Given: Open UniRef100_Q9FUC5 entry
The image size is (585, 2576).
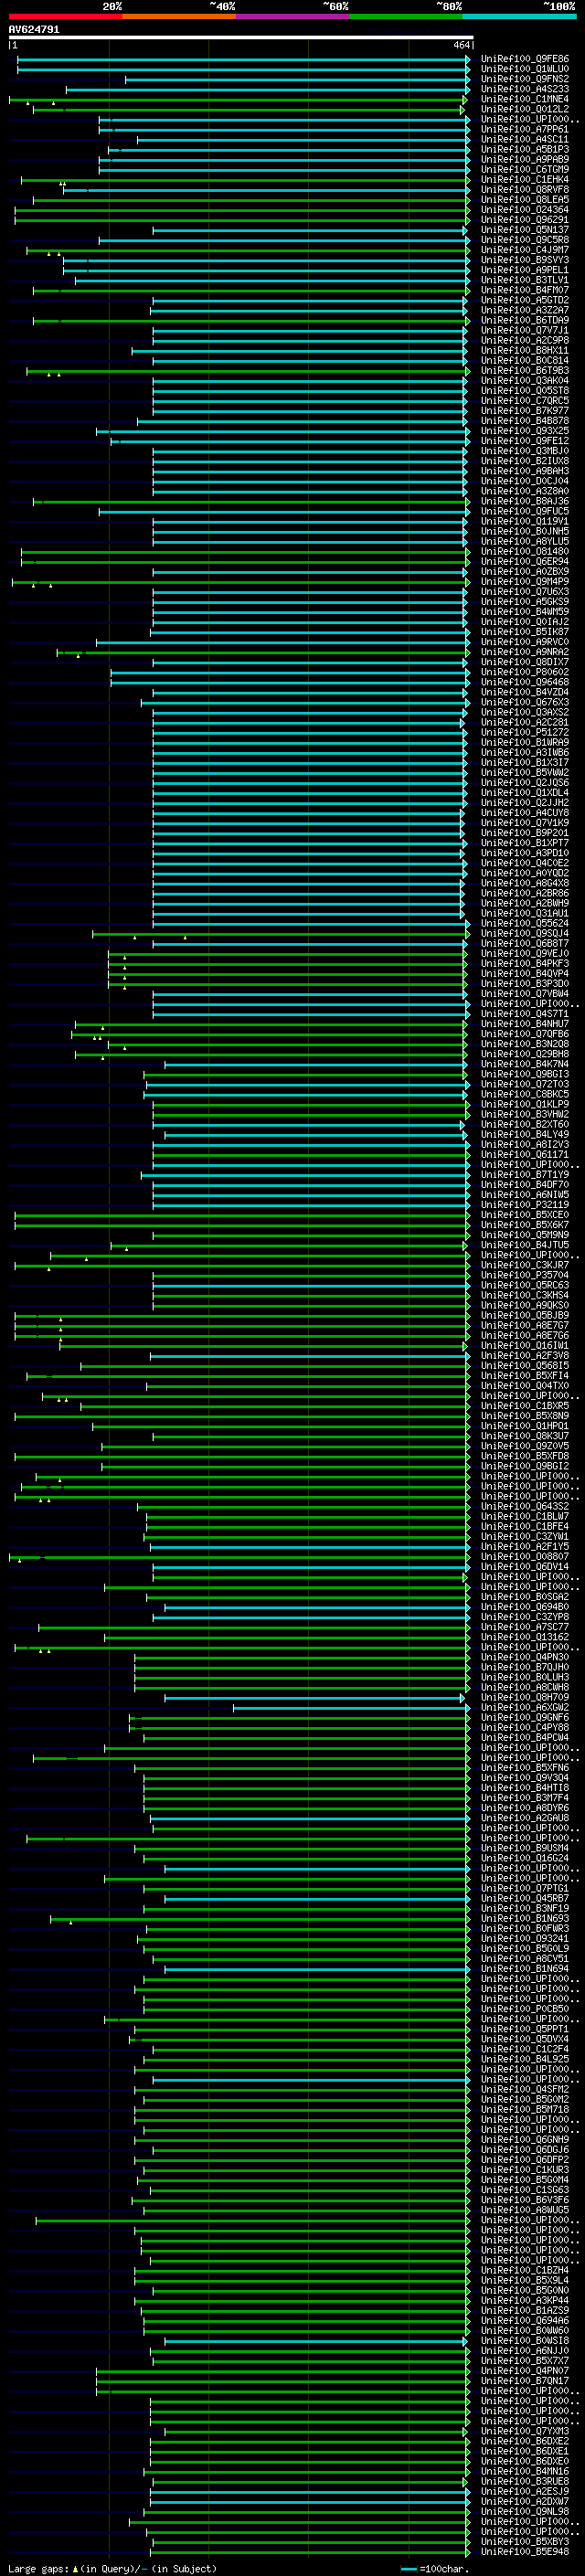Looking at the screenshot, I should 524,511.
